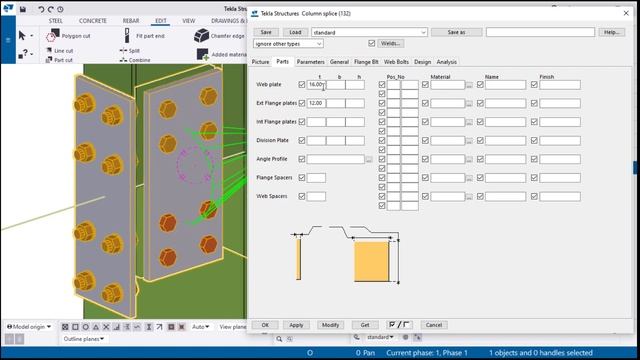Select the Fit part end tool
The height and width of the screenshot is (360, 640).
144,36
